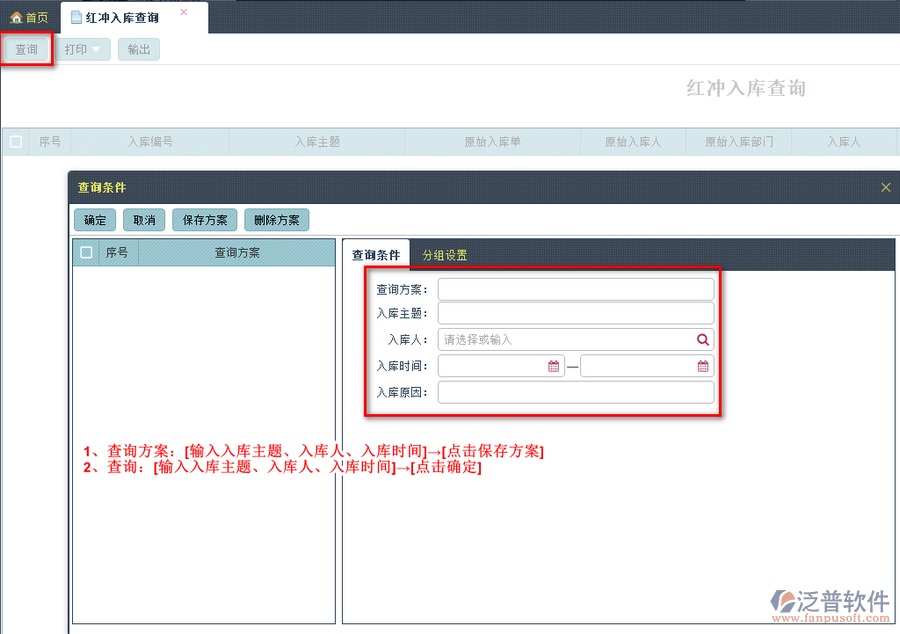Open calendar picker for 入库时间 end date
900x634 pixels.
tap(703, 366)
